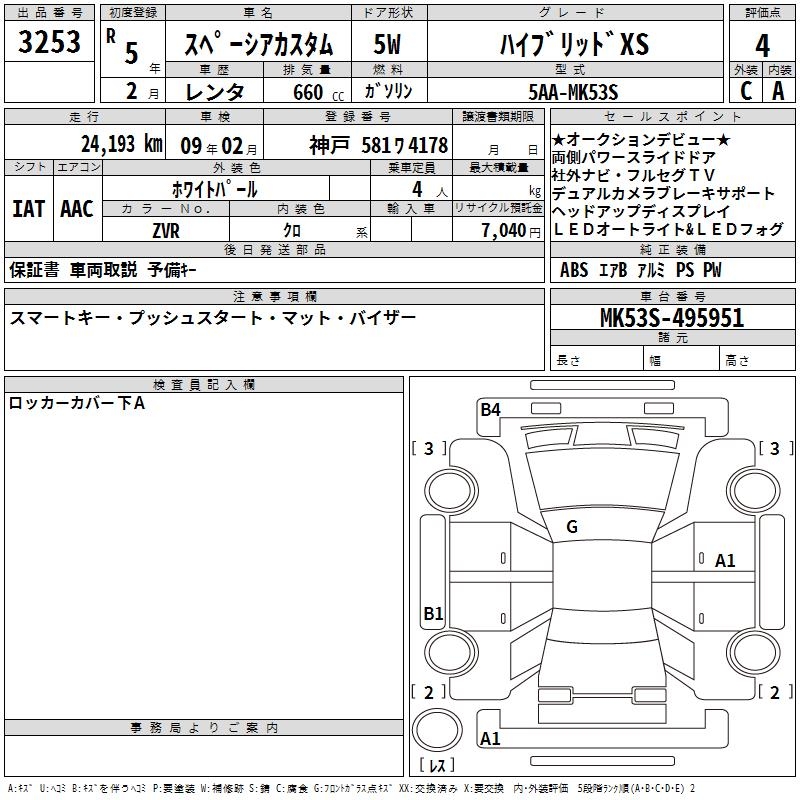Click the grade ハイブリッドXS
The height and width of the screenshot is (800, 800).
tap(574, 44)
